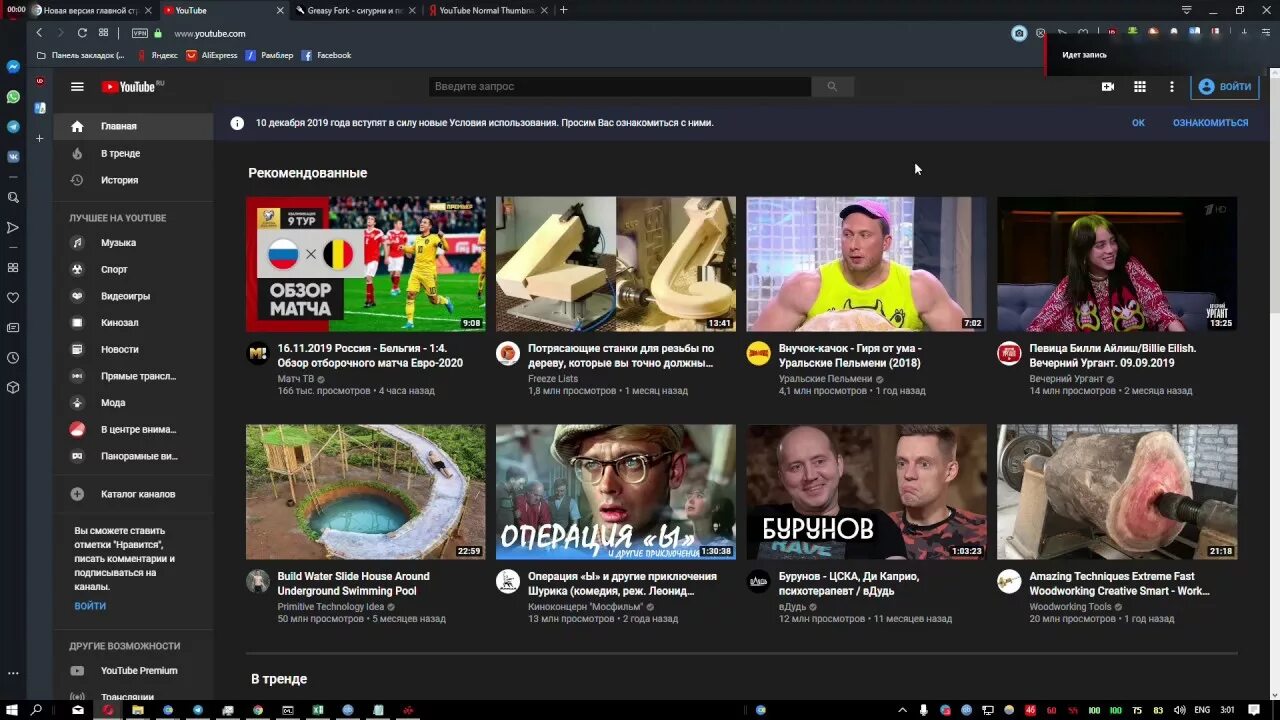Open the YouTube hamburger guide menu

click(x=77, y=87)
